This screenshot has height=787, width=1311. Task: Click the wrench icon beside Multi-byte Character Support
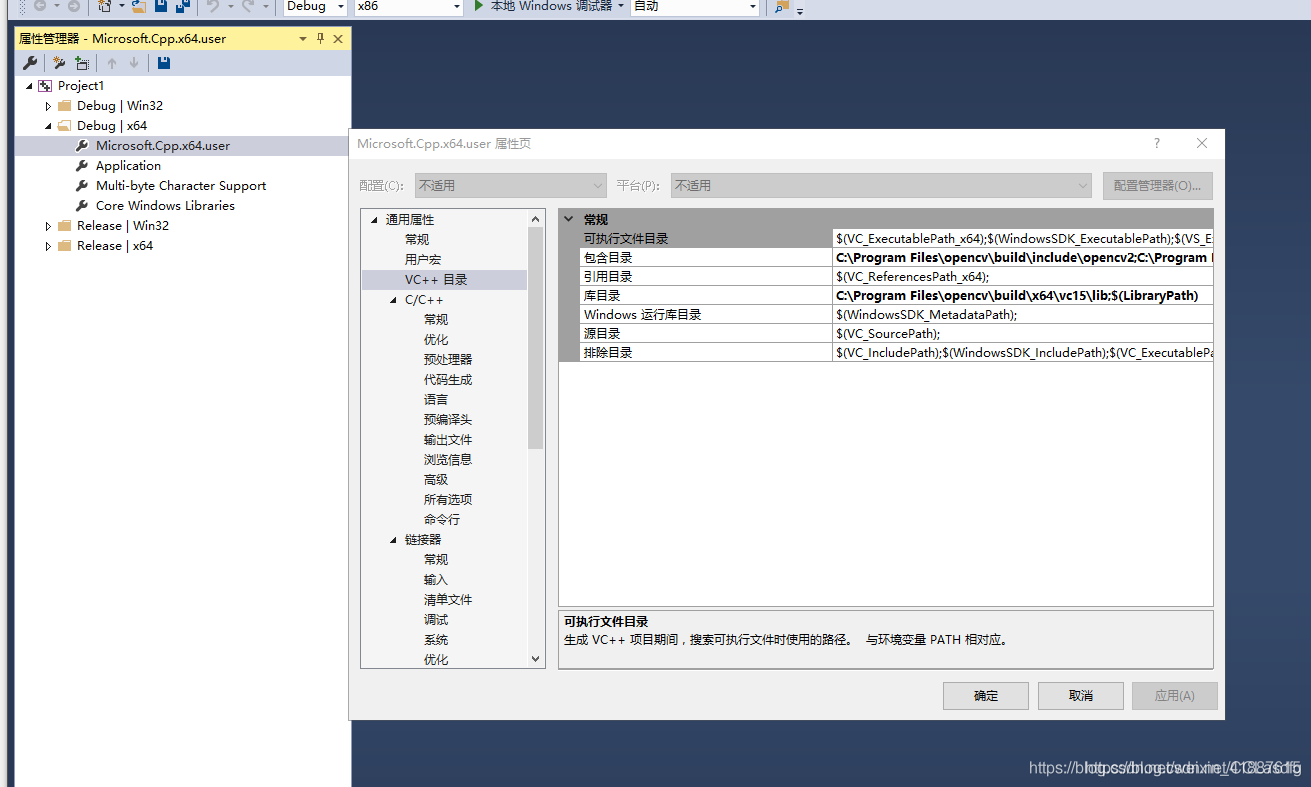[x=83, y=186]
